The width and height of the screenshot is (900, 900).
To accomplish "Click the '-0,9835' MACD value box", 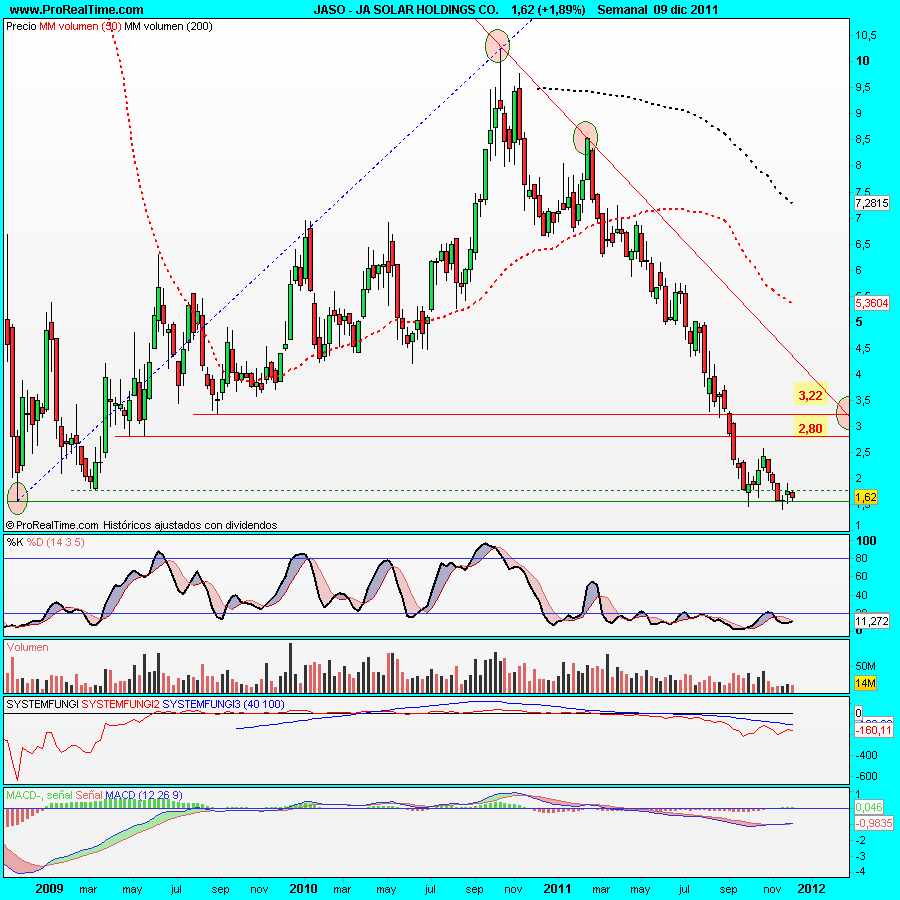I will point(874,824).
